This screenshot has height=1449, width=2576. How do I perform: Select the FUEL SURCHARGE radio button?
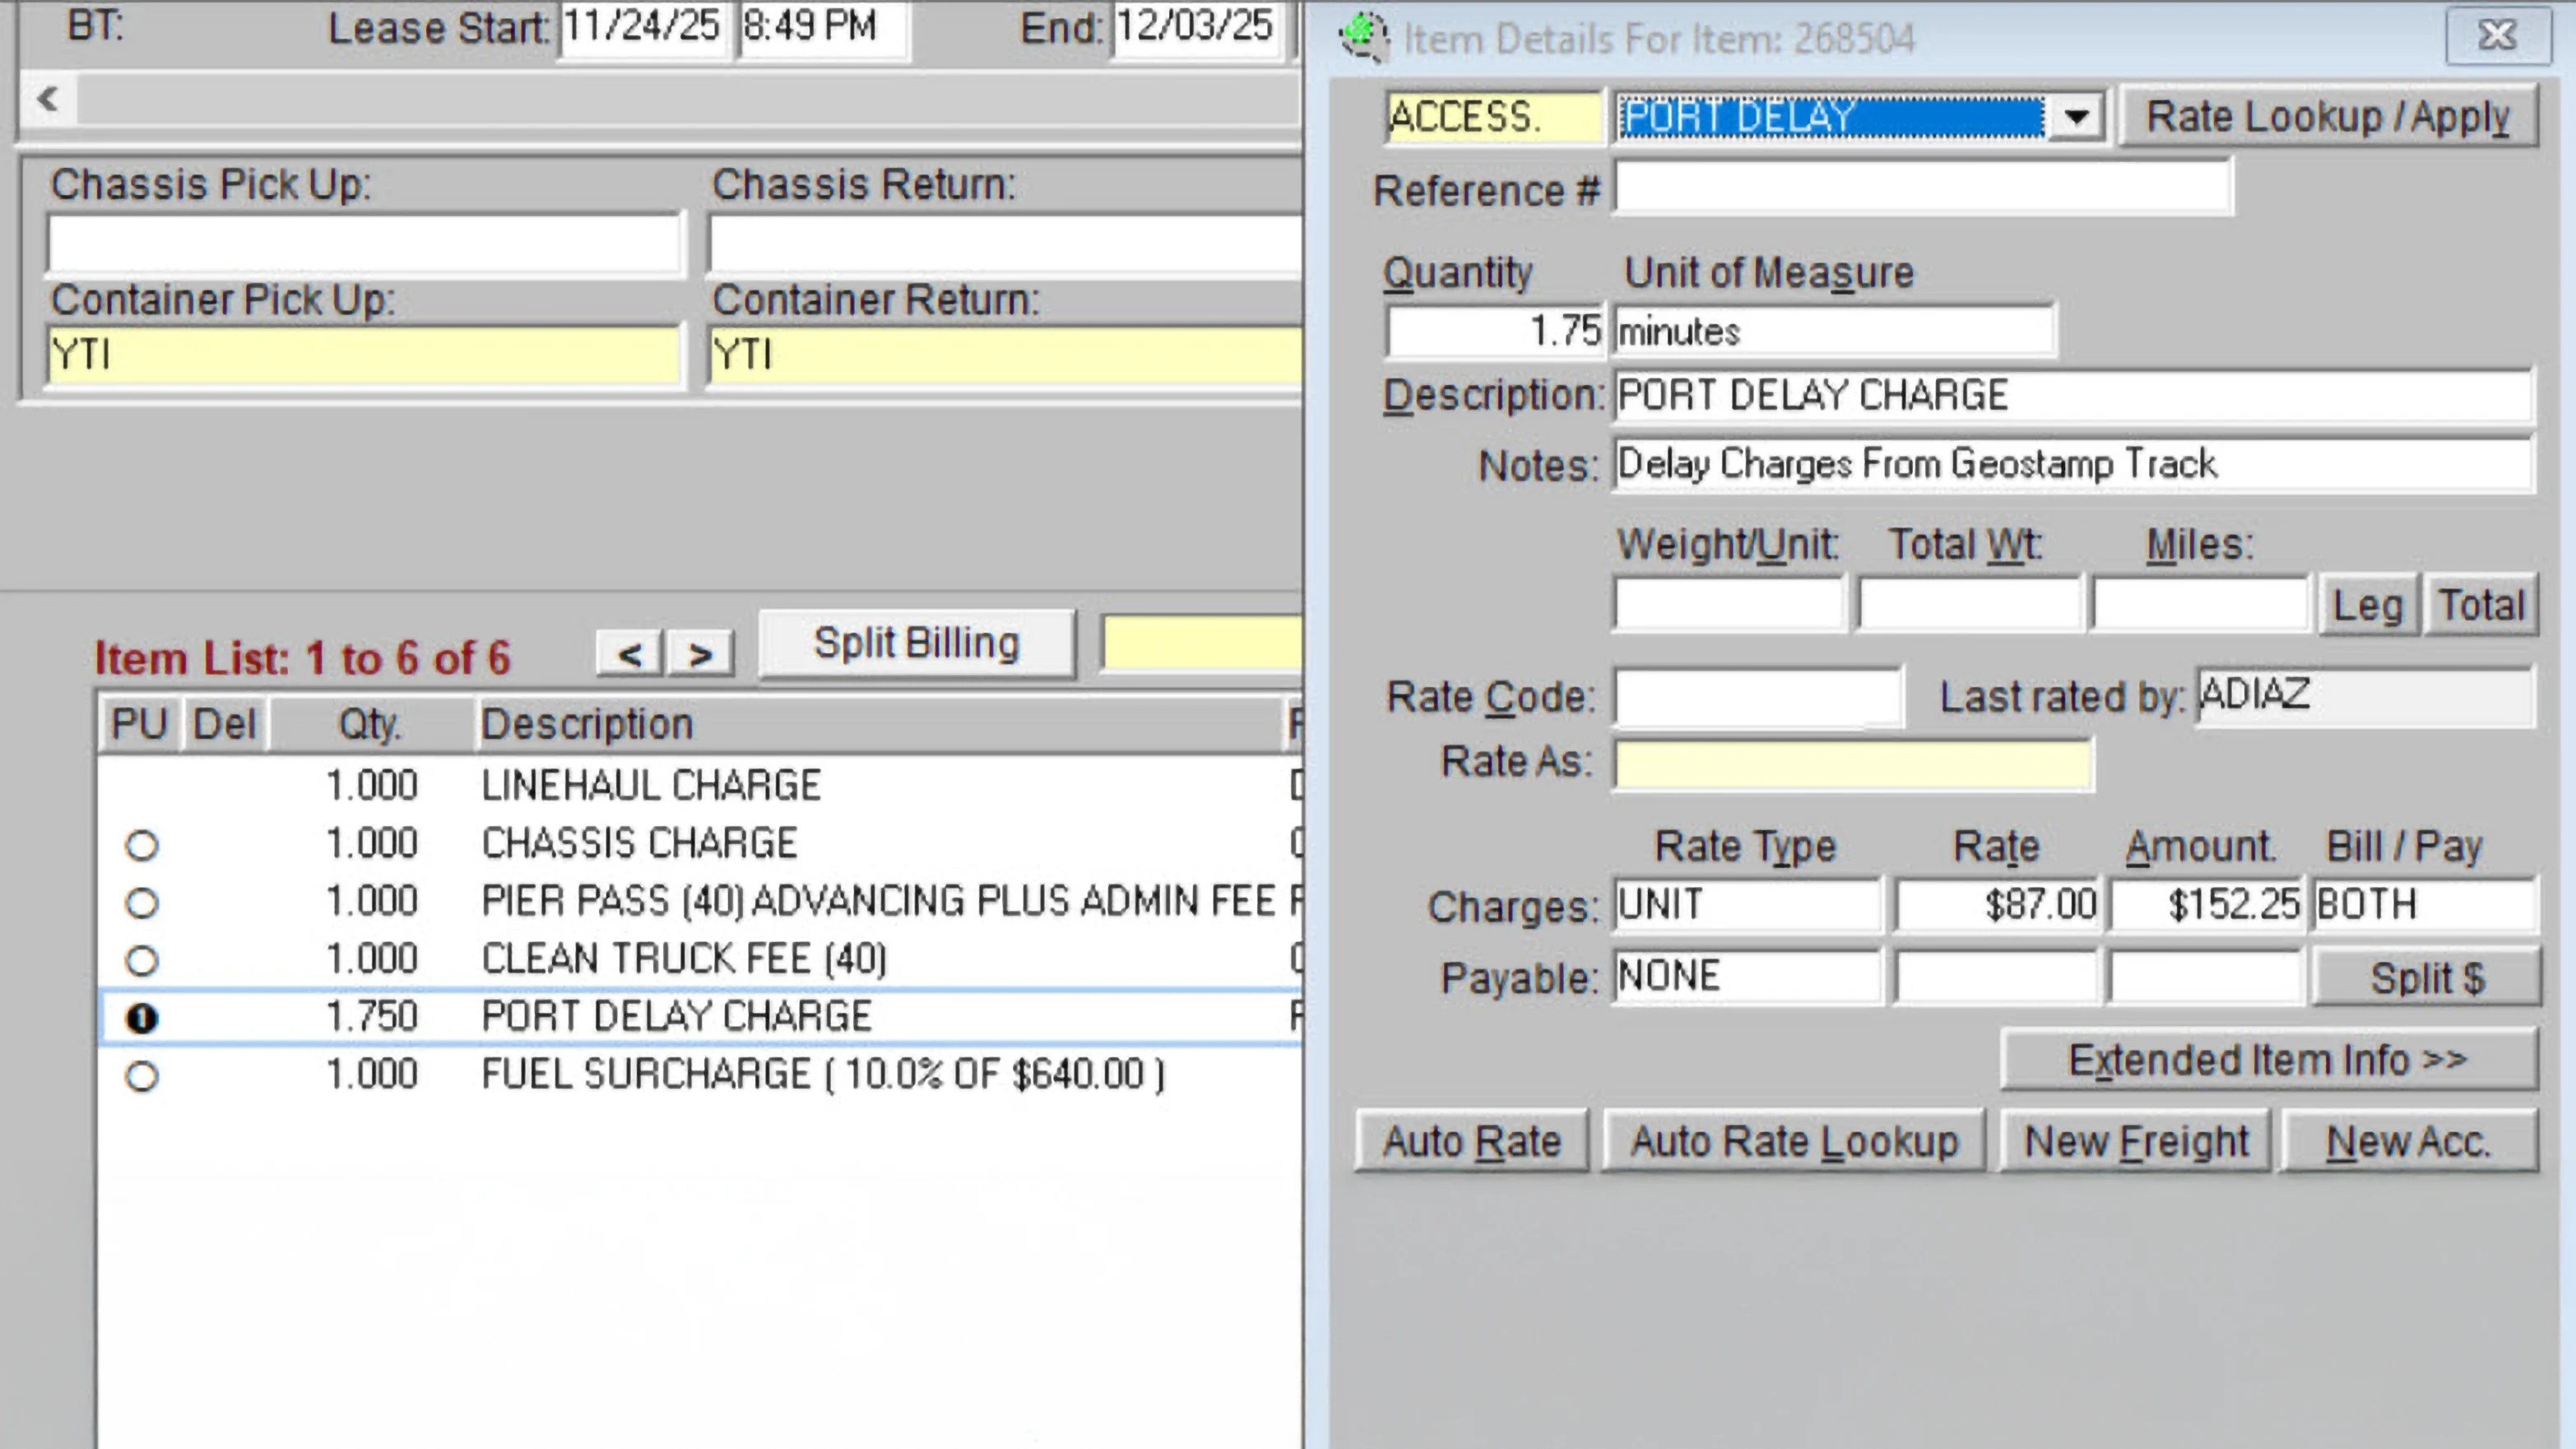pyautogui.click(x=142, y=1077)
